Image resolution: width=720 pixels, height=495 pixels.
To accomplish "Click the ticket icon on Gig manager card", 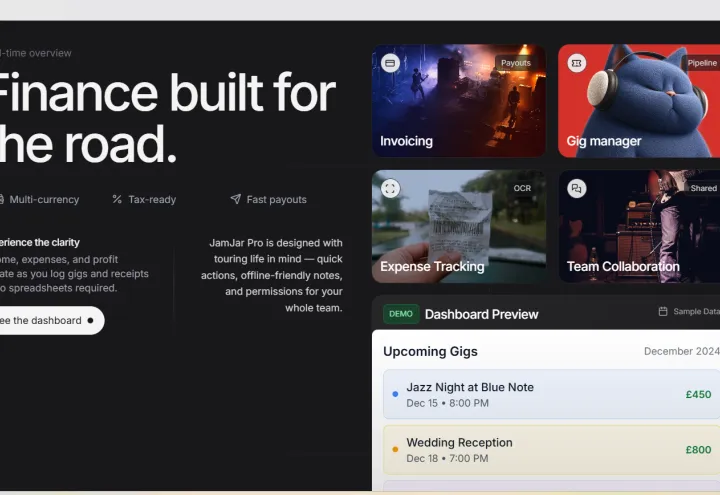I will [576, 63].
